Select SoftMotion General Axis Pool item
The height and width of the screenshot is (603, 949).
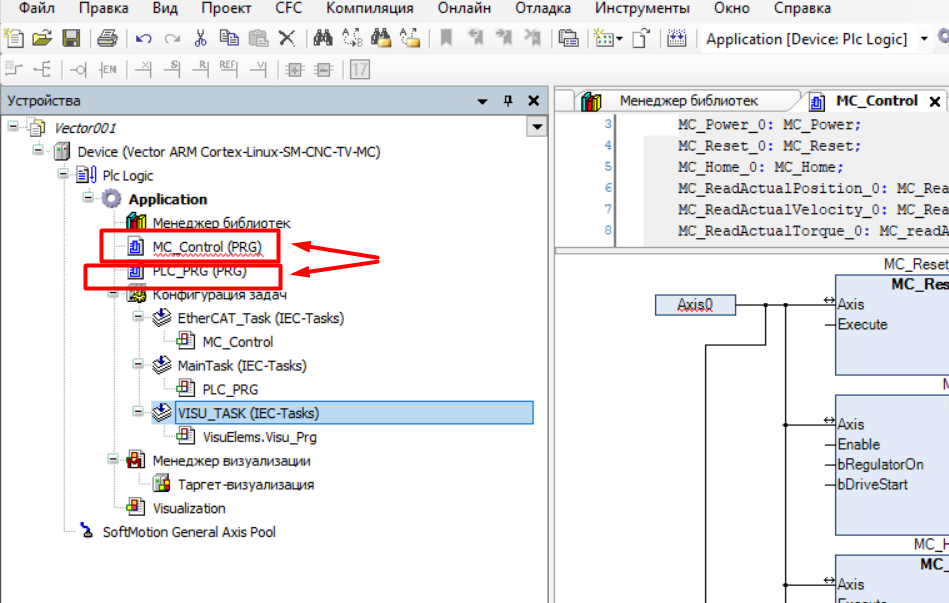coord(189,532)
